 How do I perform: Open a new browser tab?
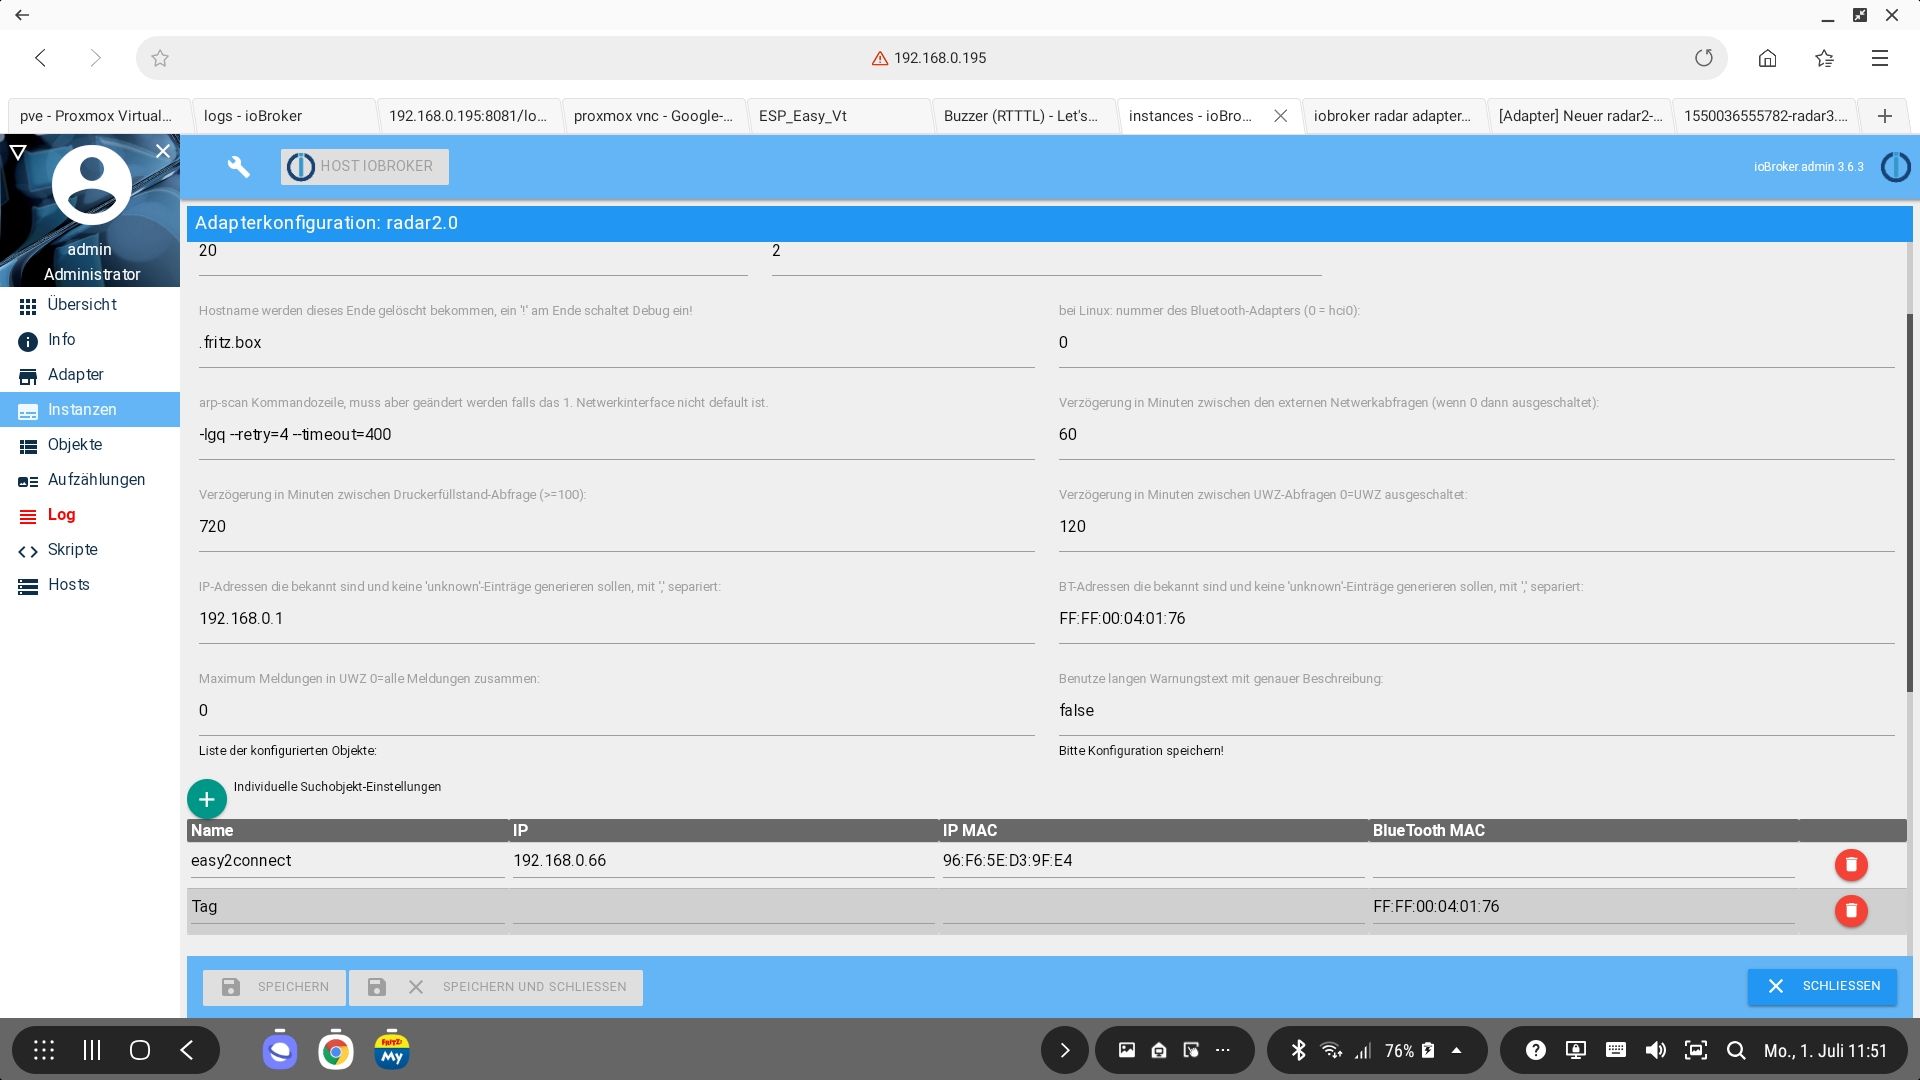pyautogui.click(x=1885, y=116)
